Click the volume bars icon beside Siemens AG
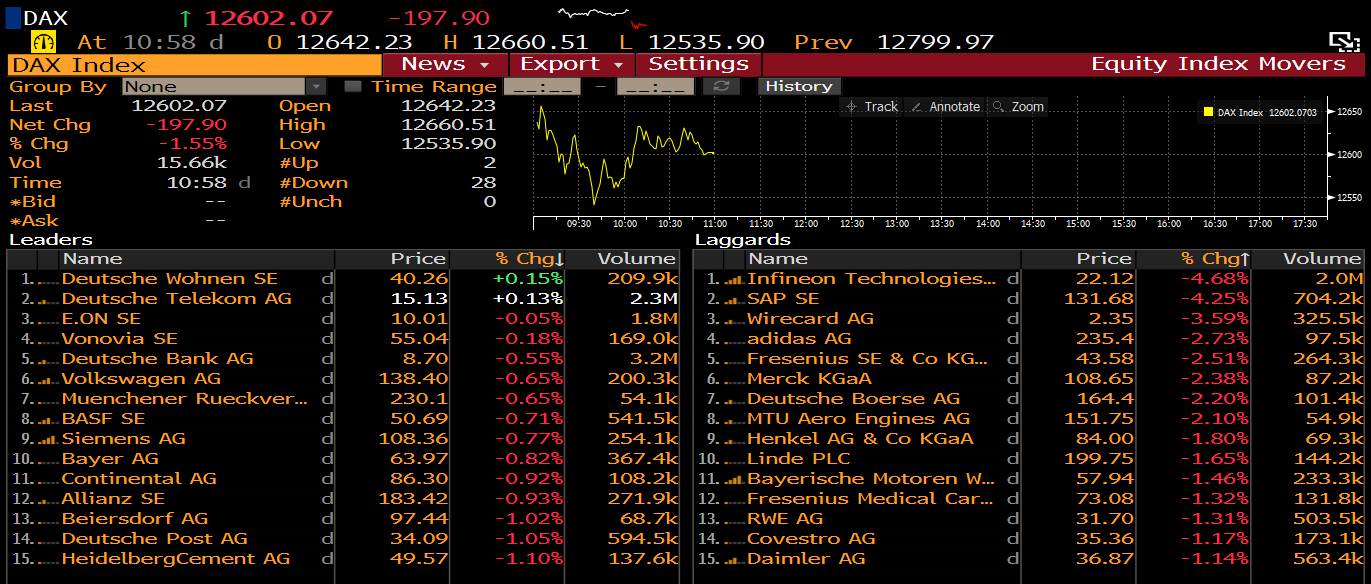This screenshot has height=584, width=1371. (49, 439)
